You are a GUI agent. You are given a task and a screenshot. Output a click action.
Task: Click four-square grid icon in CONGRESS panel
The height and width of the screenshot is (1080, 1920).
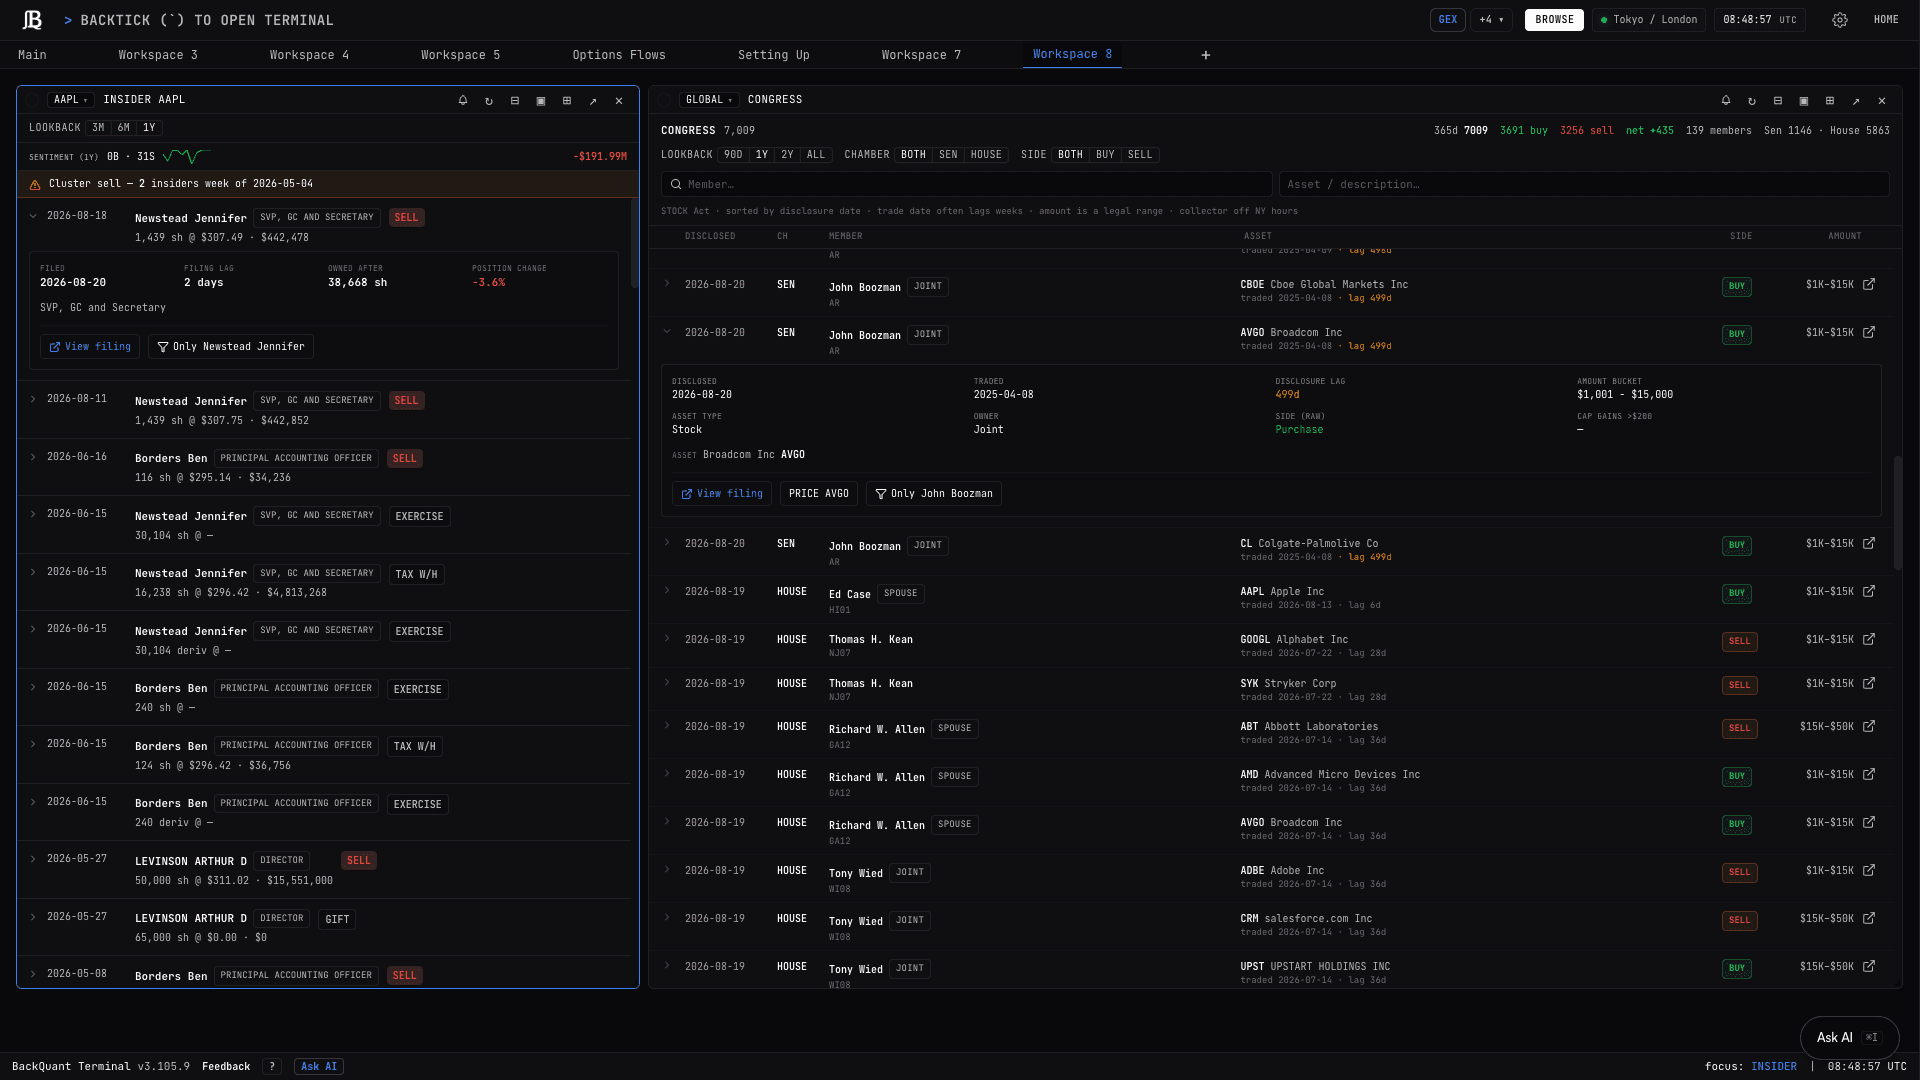click(1830, 100)
